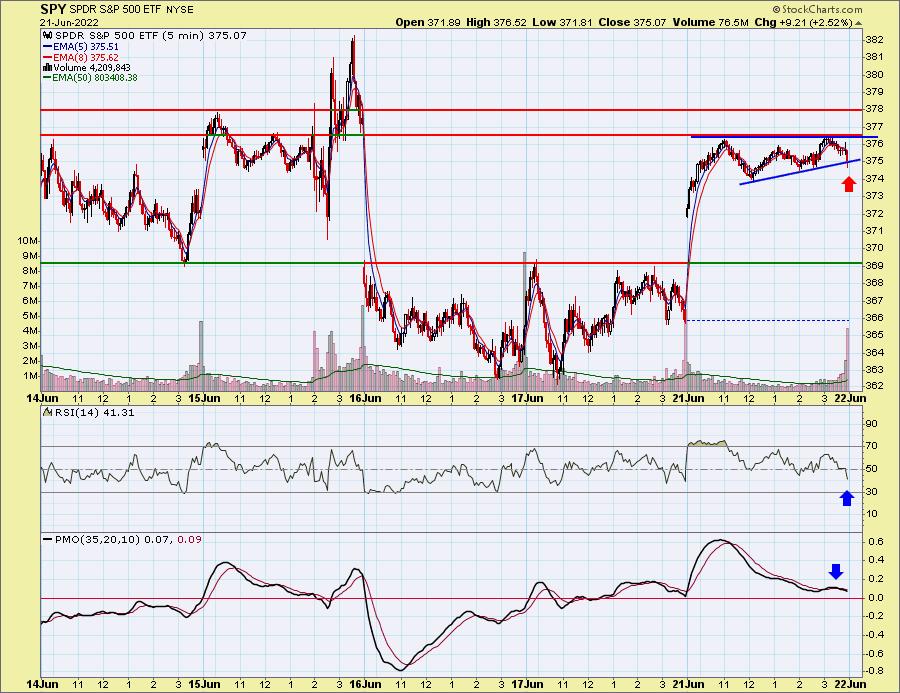Click the 16Jun date label under the PMO panel
The height and width of the screenshot is (693, 900).
pyautogui.click(x=365, y=684)
